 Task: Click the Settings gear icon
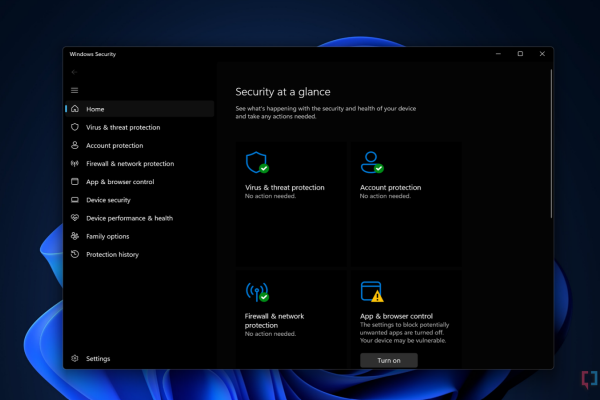click(75, 358)
